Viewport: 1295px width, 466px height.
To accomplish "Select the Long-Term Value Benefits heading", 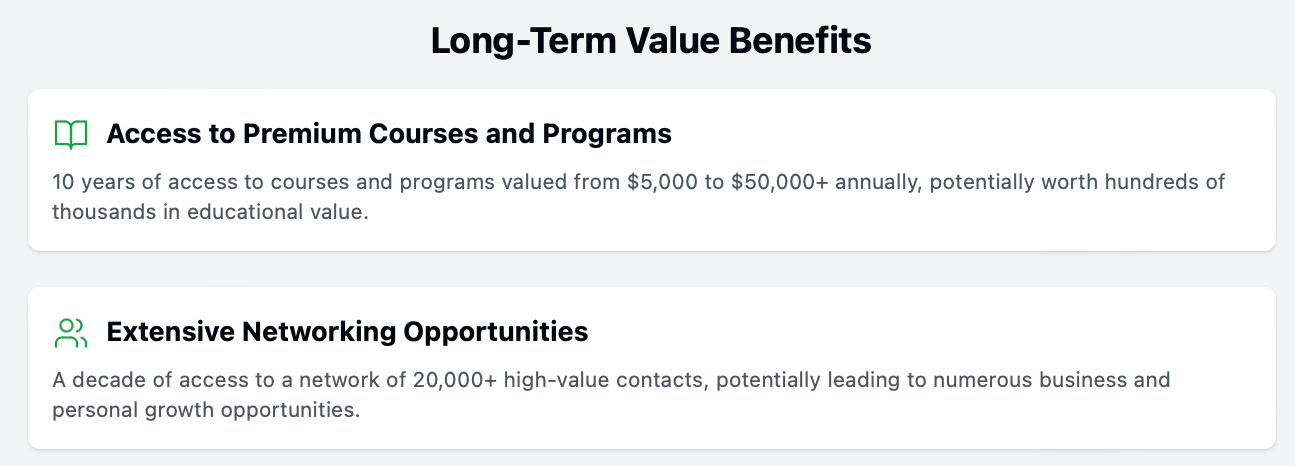I will click(651, 42).
